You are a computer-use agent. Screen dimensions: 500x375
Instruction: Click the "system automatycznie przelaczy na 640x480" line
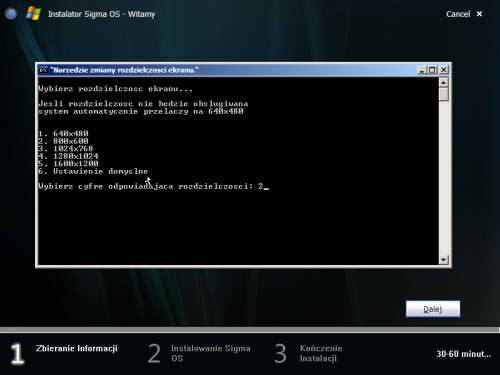tap(141, 111)
